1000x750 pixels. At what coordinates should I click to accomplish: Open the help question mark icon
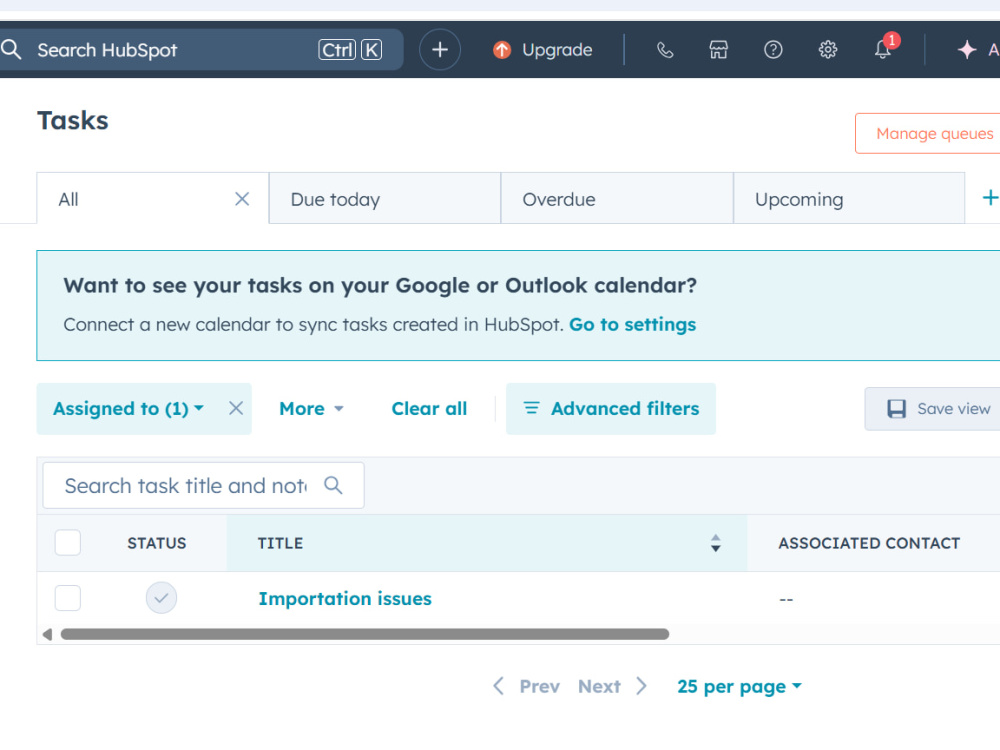773,50
